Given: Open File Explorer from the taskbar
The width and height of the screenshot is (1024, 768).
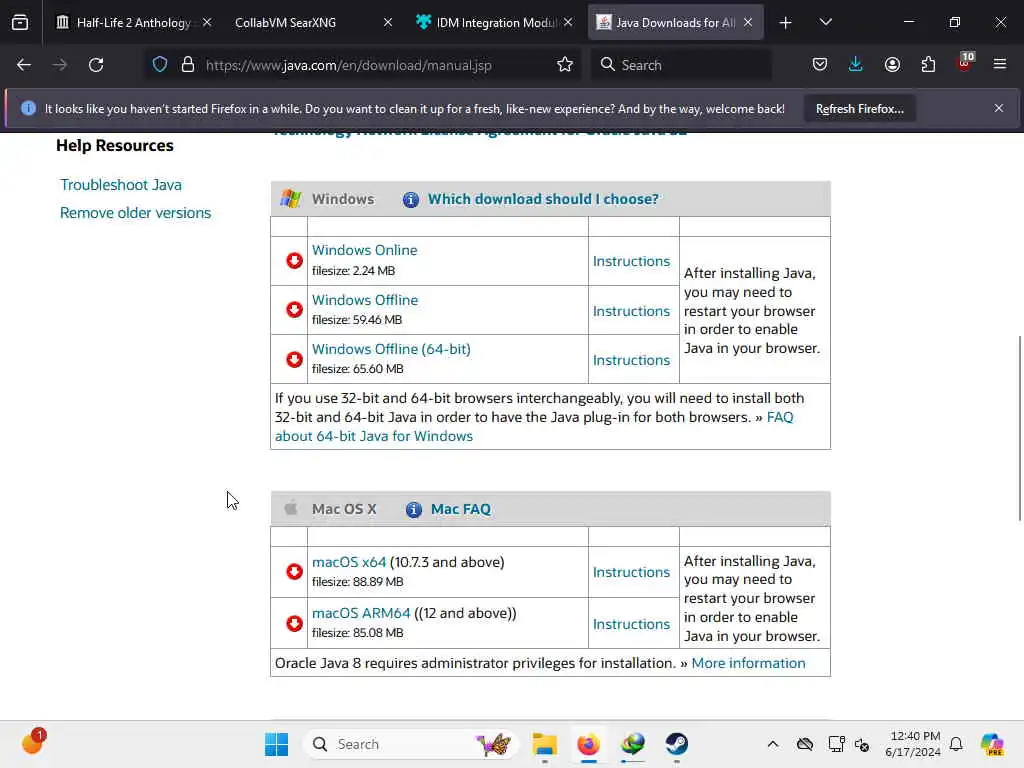Looking at the screenshot, I should [x=544, y=744].
